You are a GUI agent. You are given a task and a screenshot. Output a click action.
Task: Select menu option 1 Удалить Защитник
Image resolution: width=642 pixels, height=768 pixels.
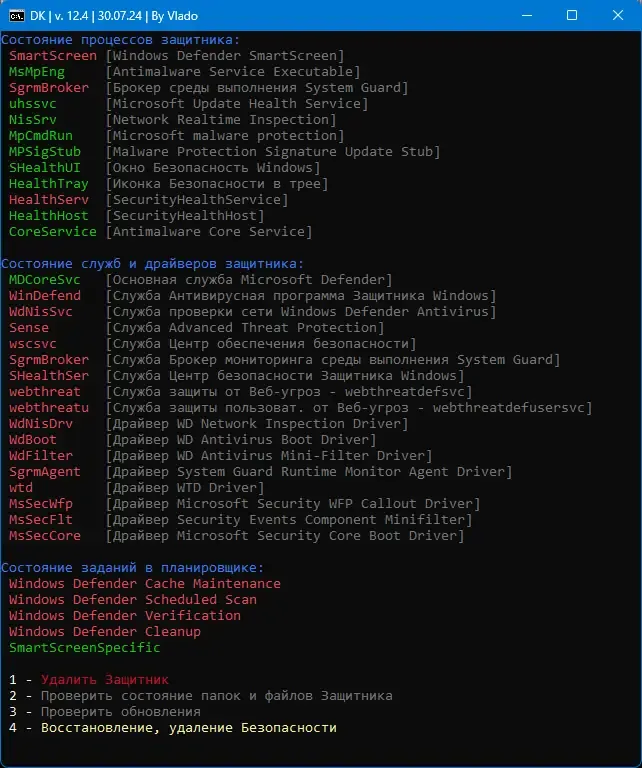tap(104, 680)
